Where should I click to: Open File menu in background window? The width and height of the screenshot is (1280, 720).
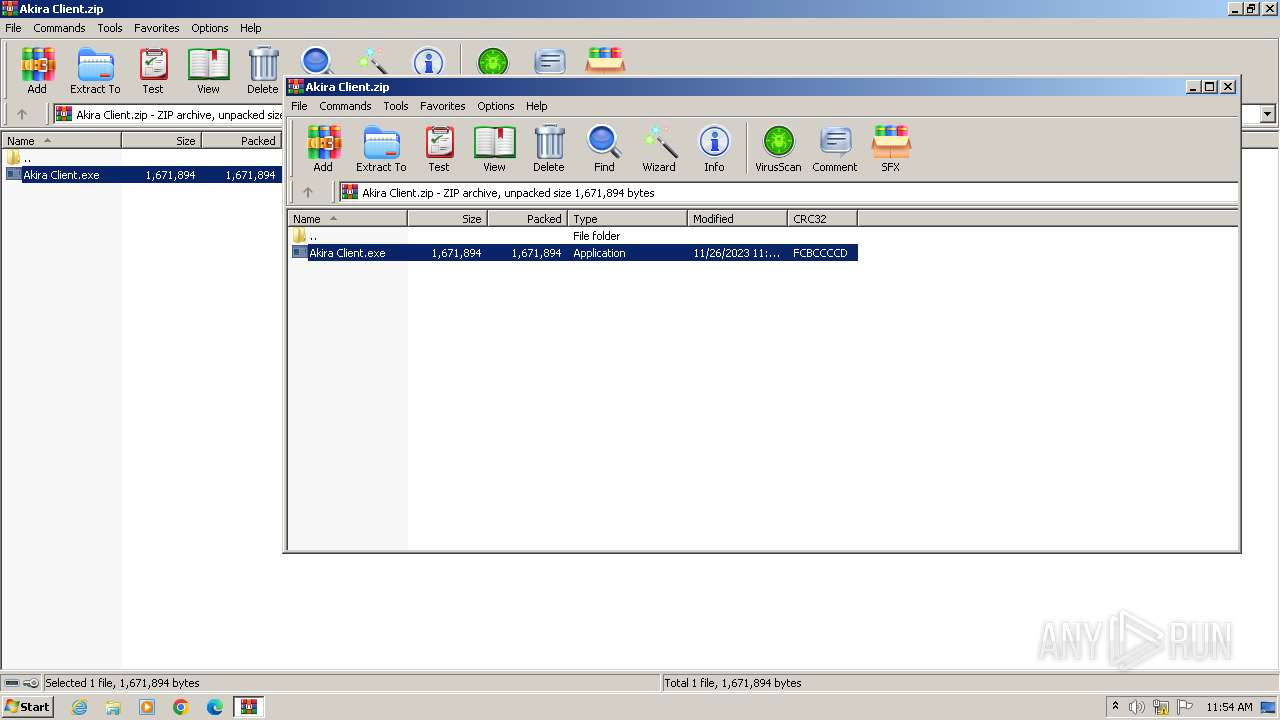point(13,28)
